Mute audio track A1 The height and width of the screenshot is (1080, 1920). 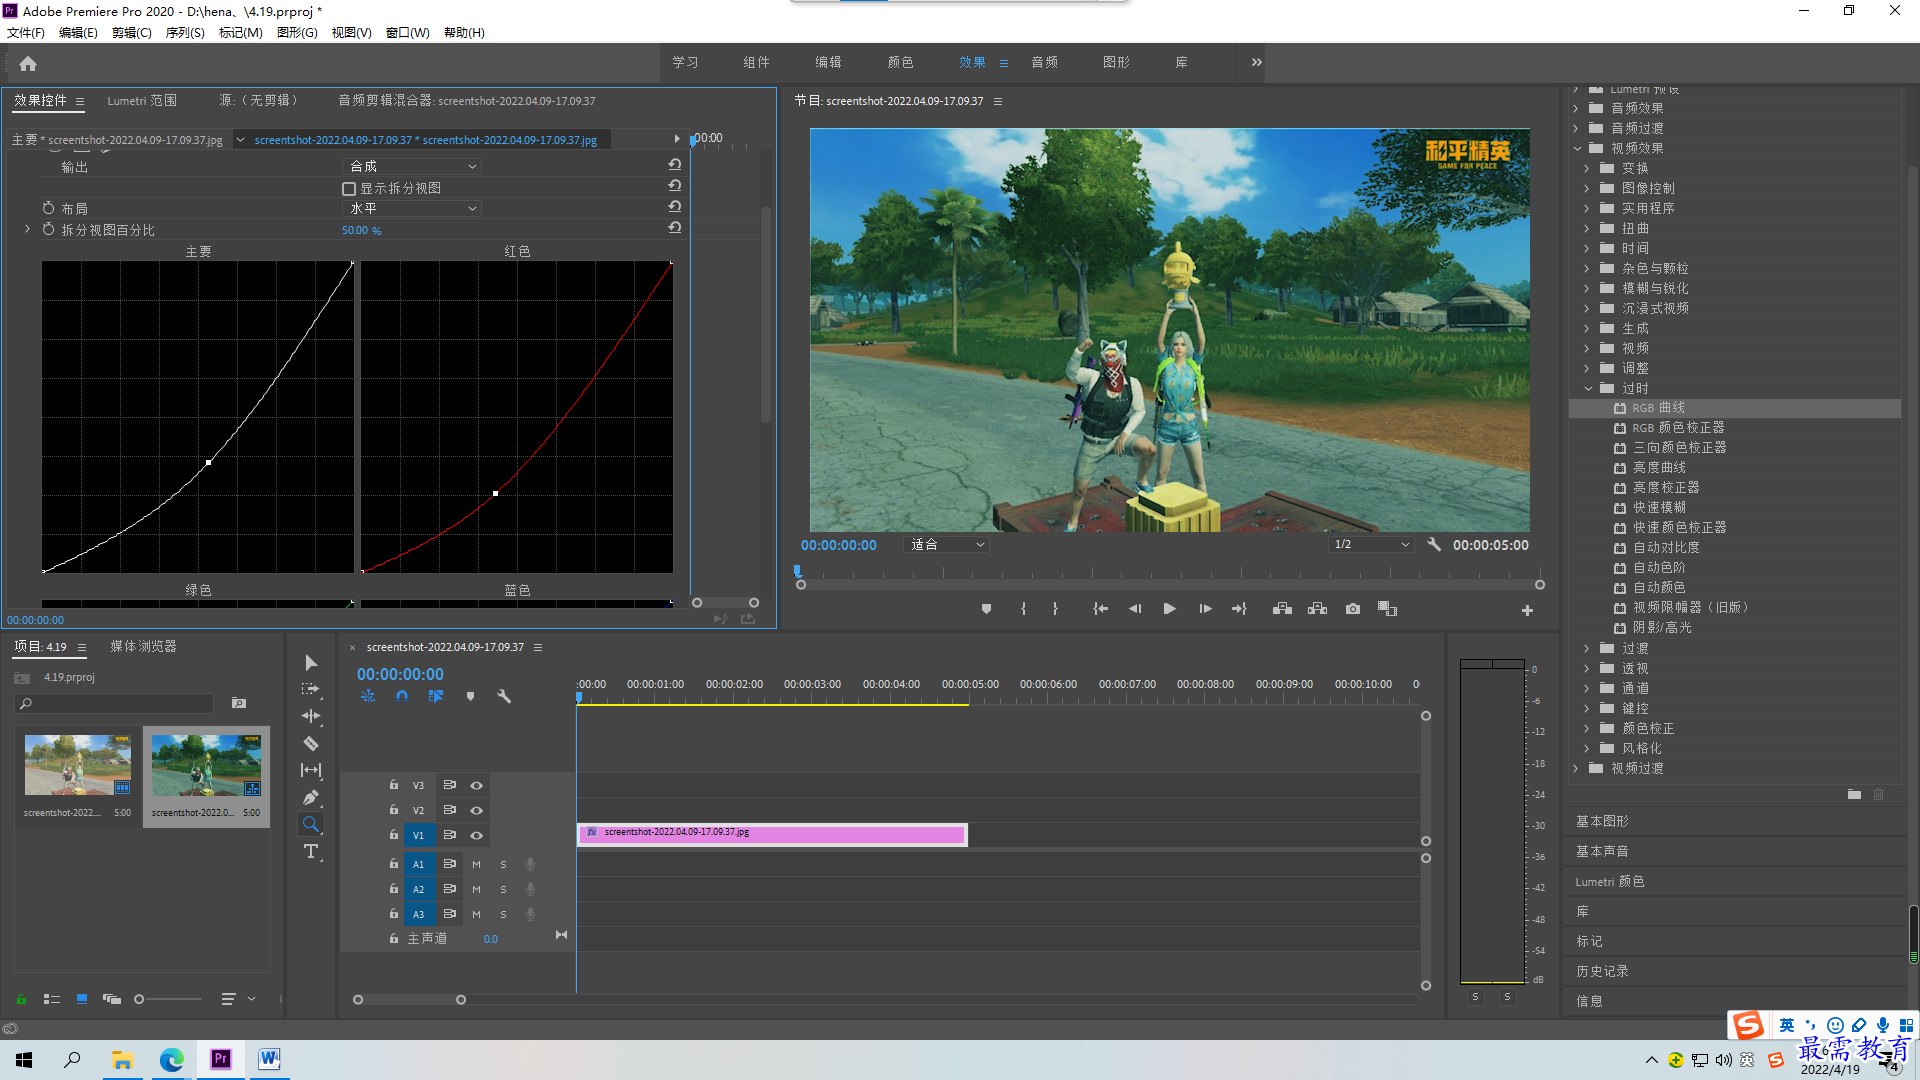[x=476, y=865]
